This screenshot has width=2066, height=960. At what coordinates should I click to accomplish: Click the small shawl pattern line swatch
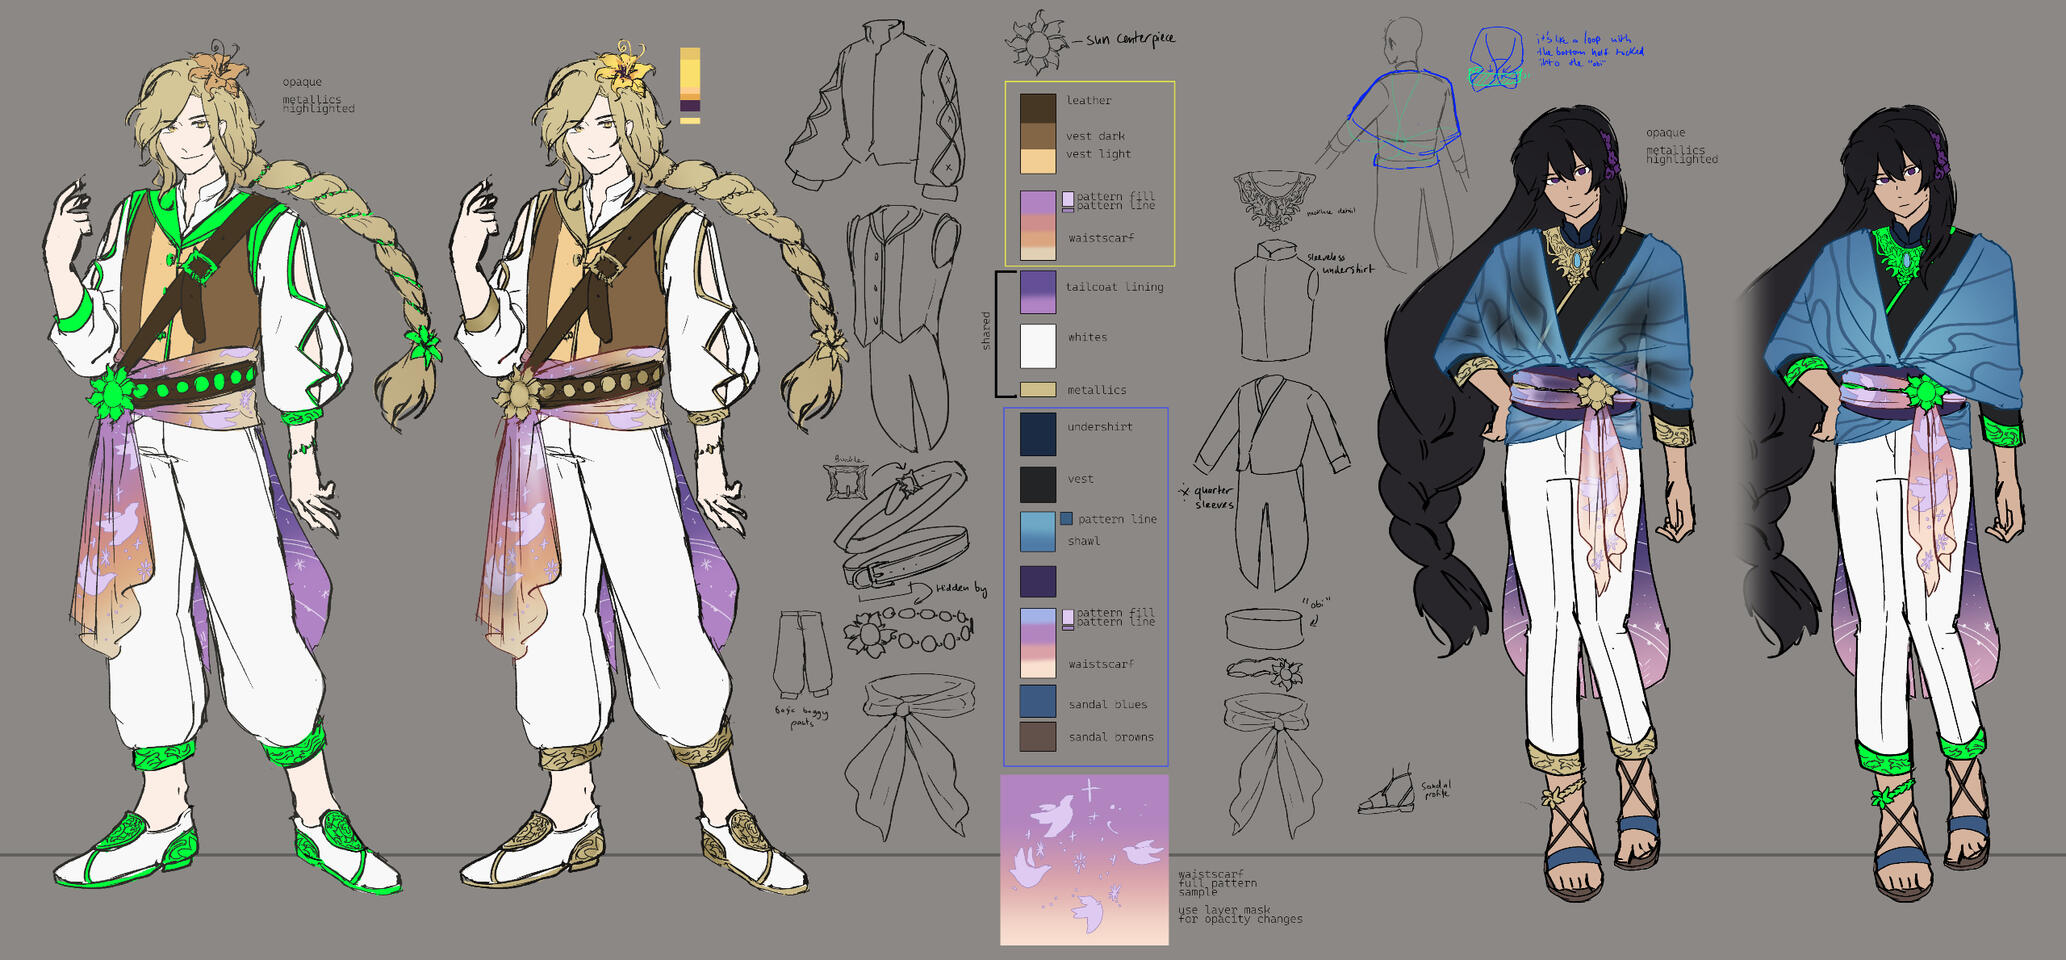click(x=1066, y=518)
